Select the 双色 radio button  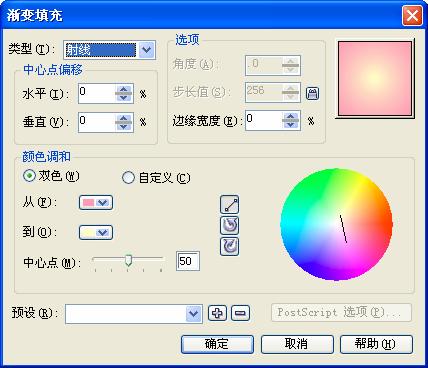29,176
